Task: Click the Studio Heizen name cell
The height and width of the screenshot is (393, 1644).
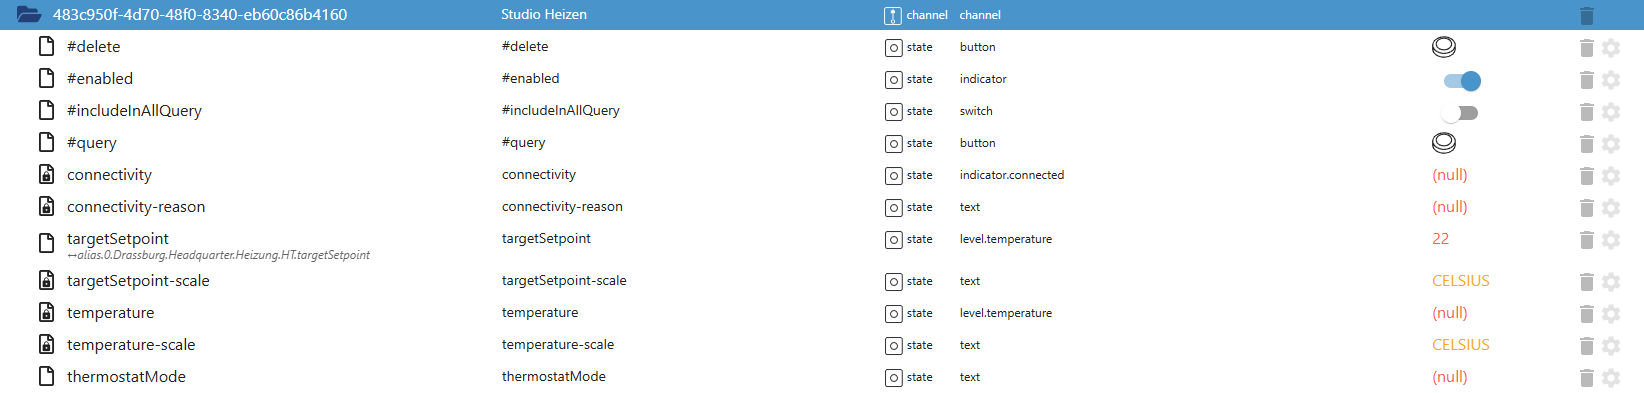Action: 544,15
